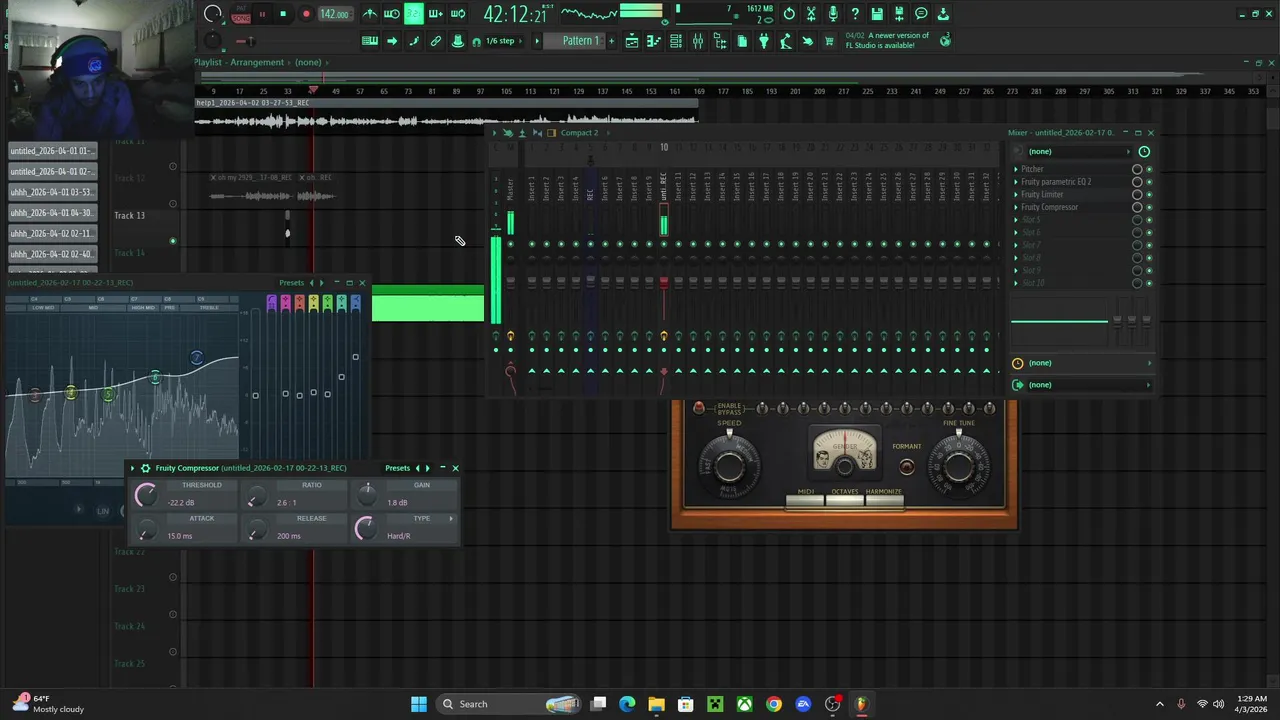Mute Fruity Compressor green LED in mixer

click(1149, 207)
